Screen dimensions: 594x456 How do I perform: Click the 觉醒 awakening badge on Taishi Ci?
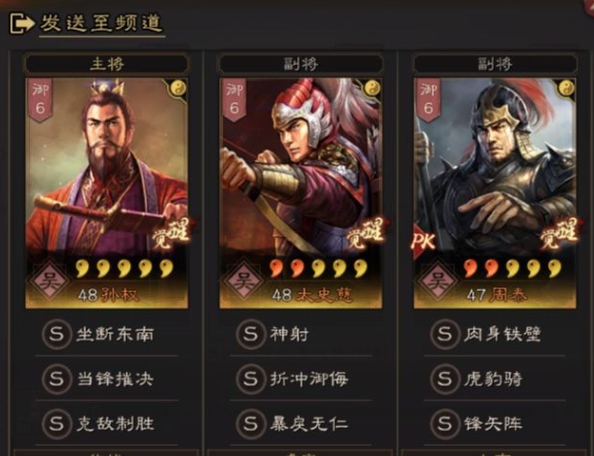tap(365, 234)
